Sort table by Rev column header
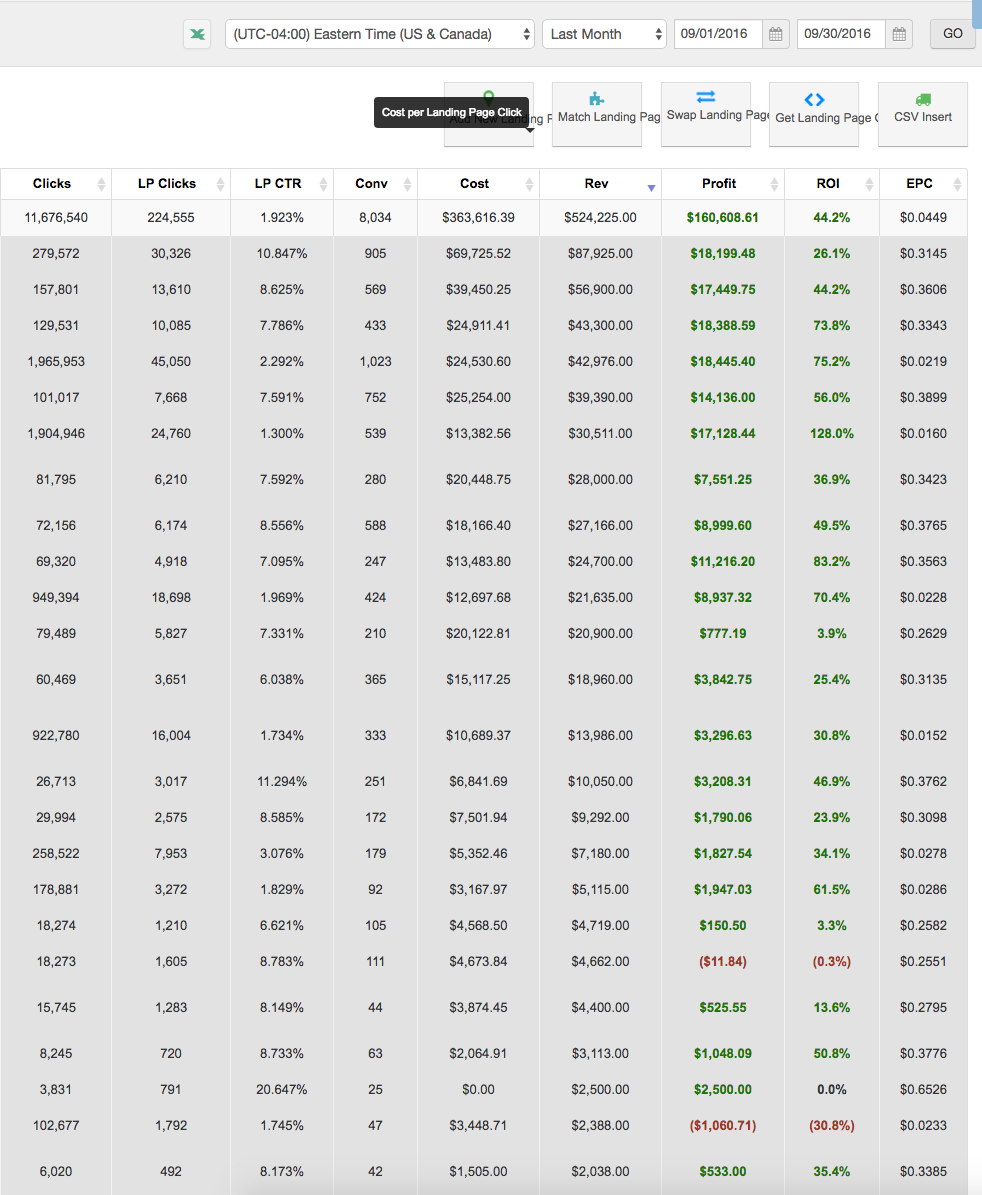This screenshot has height=1195, width=982. [x=597, y=184]
